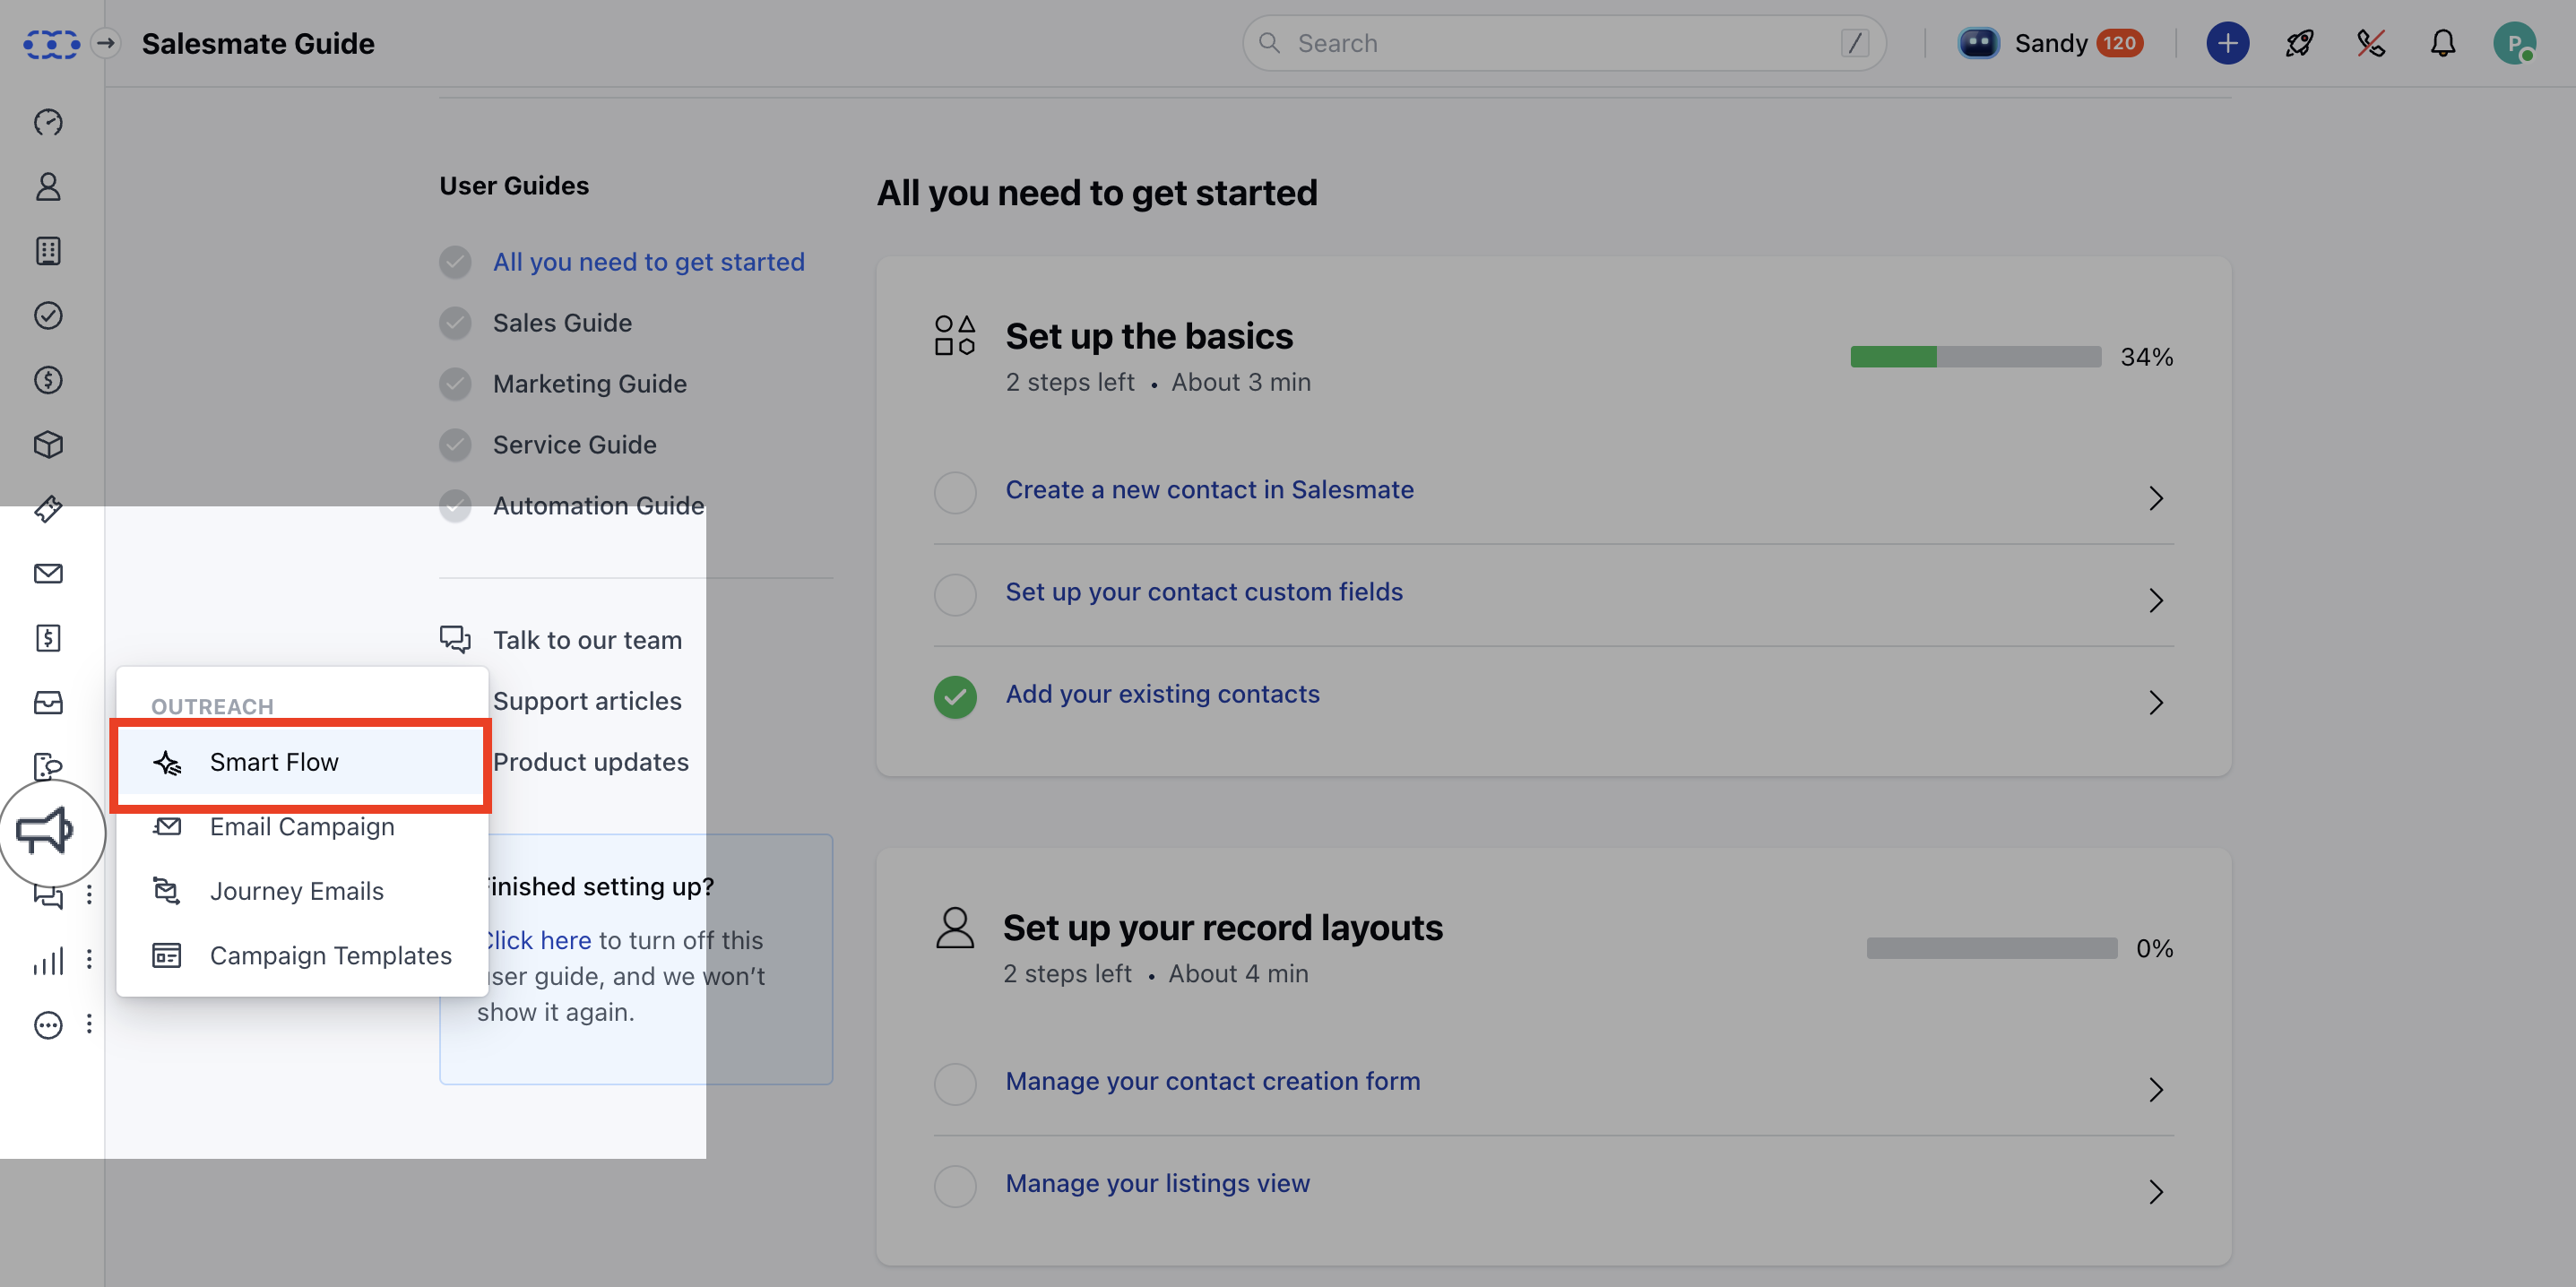Open the phone dialer icon
This screenshot has width=2576, height=1287.
[x=2370, y=43]
